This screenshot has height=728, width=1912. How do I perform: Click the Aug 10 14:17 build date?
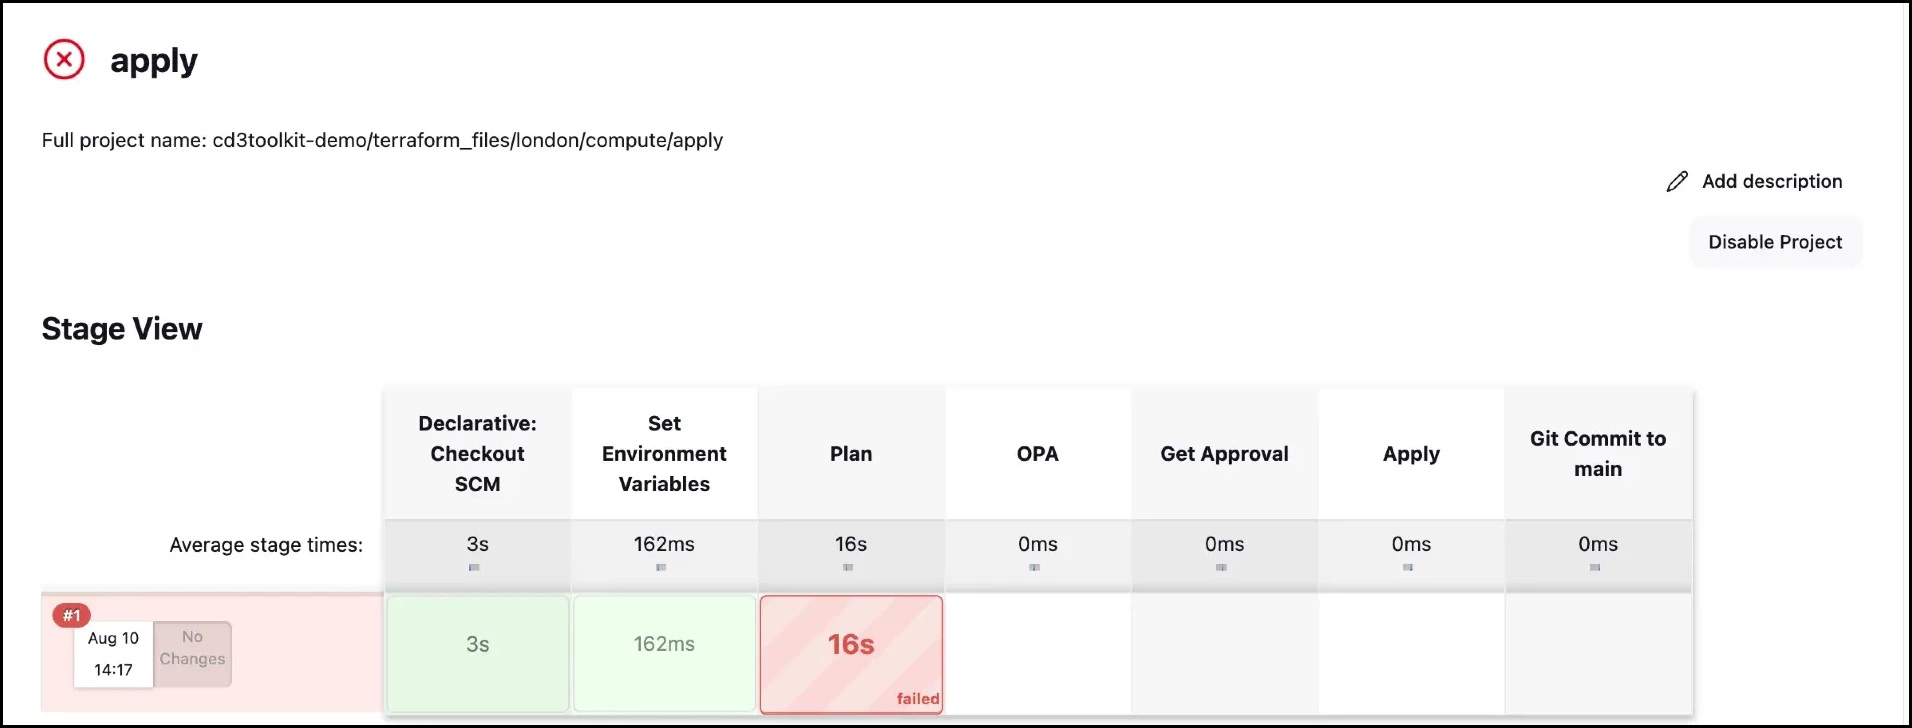113,654
